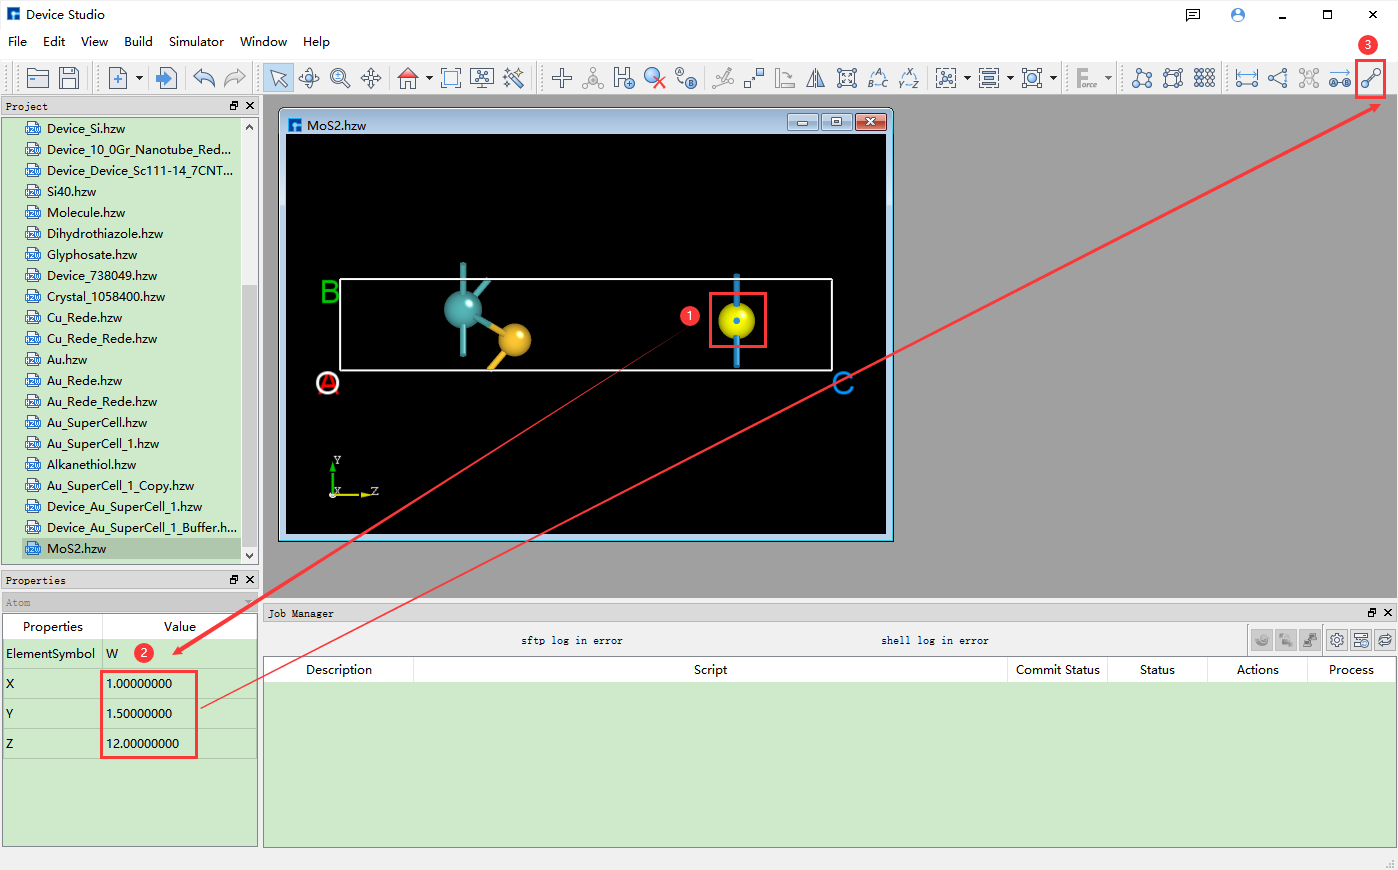Click the X coordinate value field
The height and width of the screenshot is (870, 1398).
(x=149, y=684)
